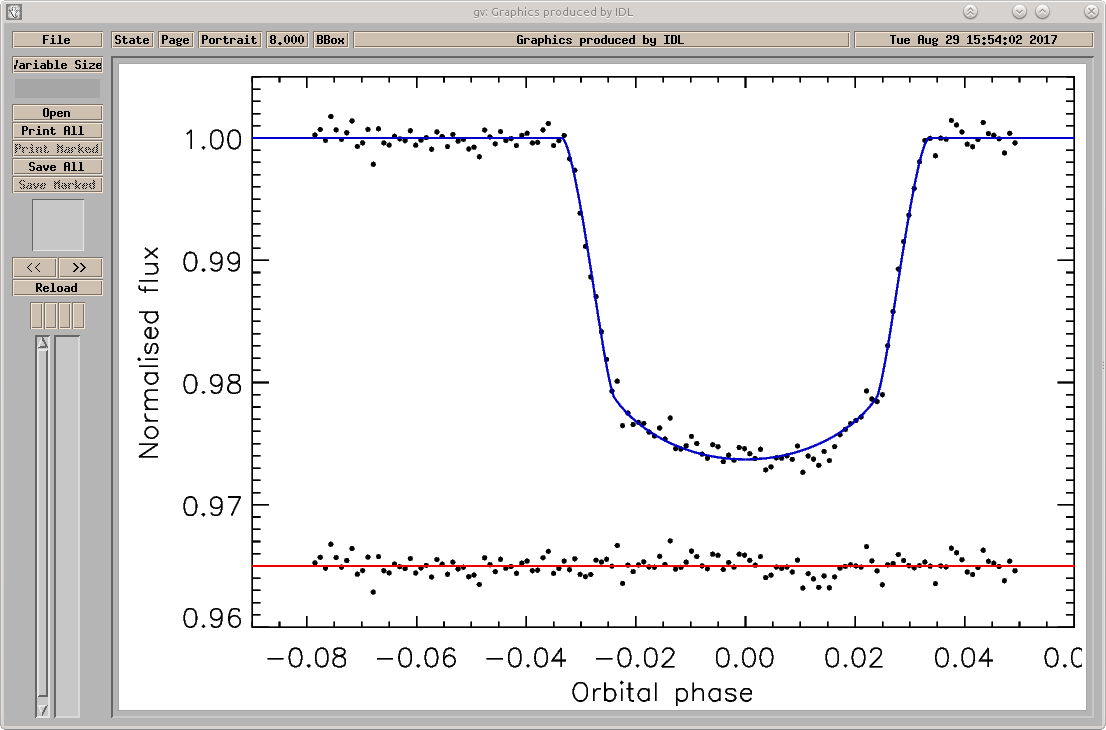The image size is (1106, 730).
Task: Expand the Portrait orientation dropdown
Action: [x=229, y=39]
